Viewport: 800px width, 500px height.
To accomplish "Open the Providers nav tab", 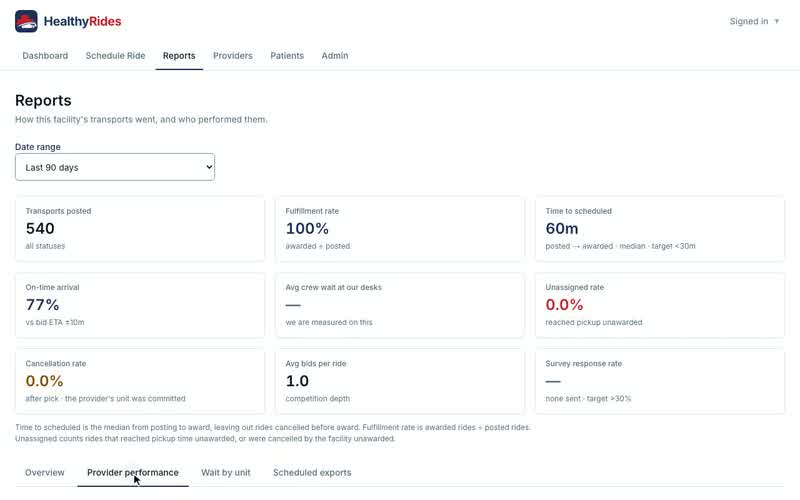I will click(233, 56).
